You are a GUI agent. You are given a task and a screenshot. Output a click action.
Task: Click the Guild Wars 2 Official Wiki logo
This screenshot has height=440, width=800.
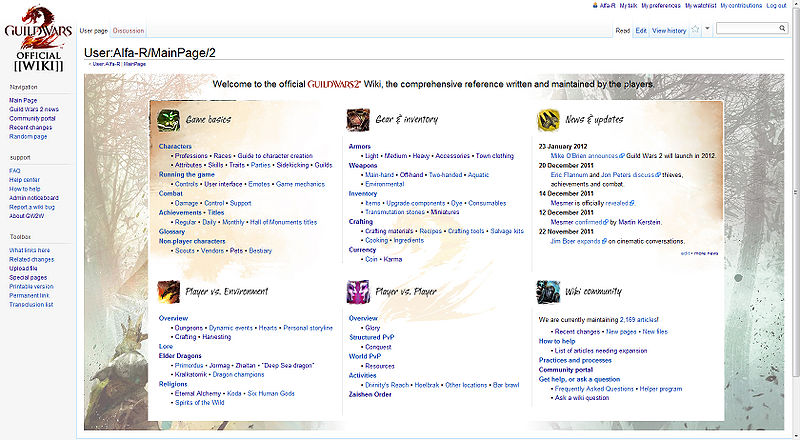point(38,39)
